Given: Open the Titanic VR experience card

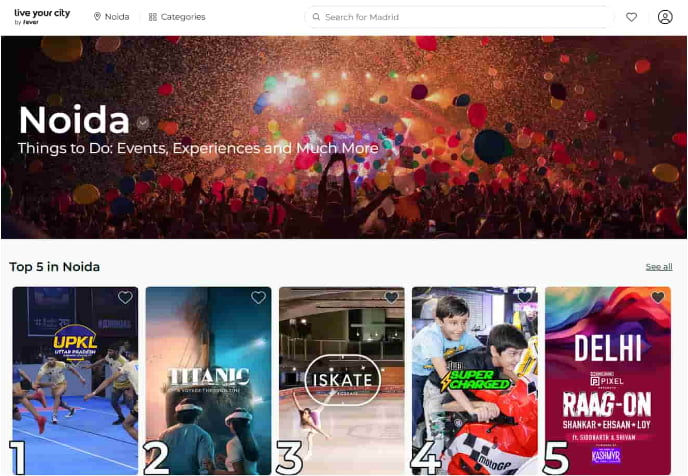Looking at the screenshot, I should click(208, 380).
